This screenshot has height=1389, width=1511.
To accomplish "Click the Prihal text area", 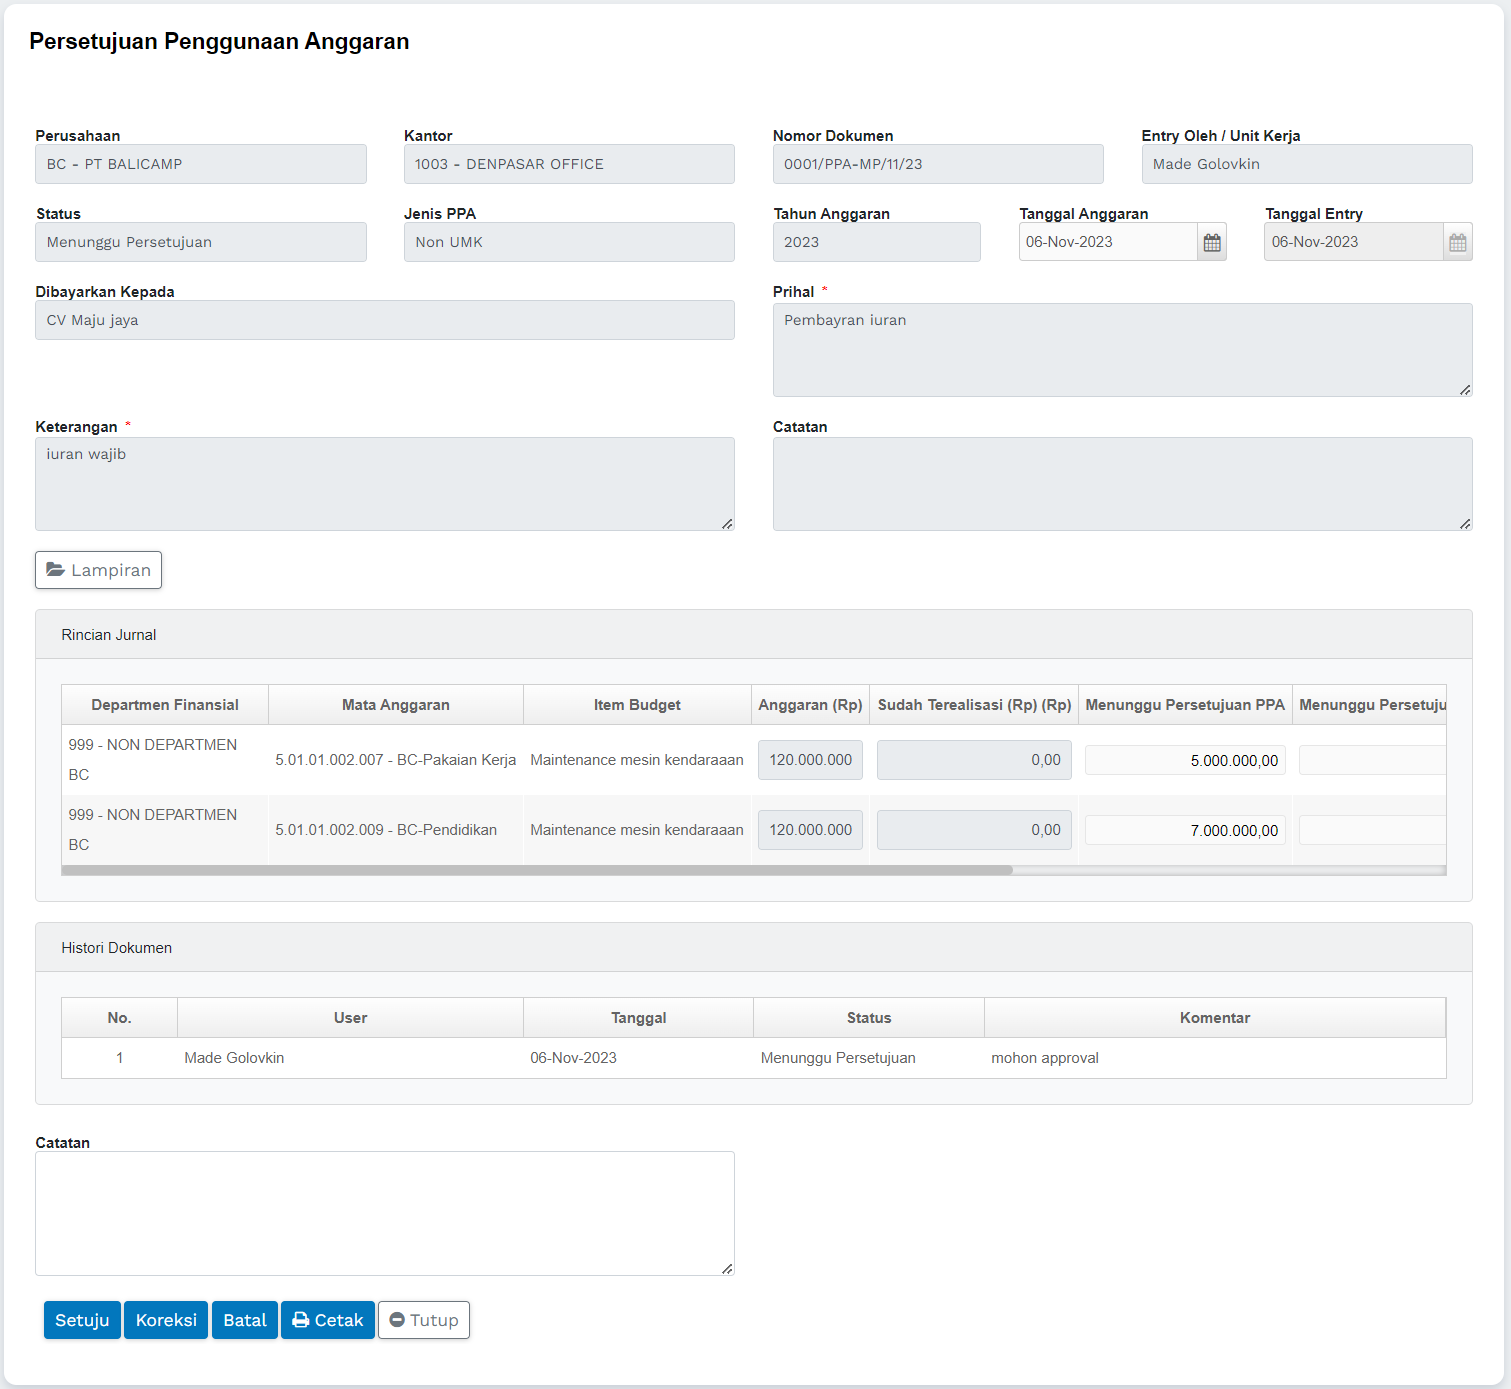I will point(1121,350).
